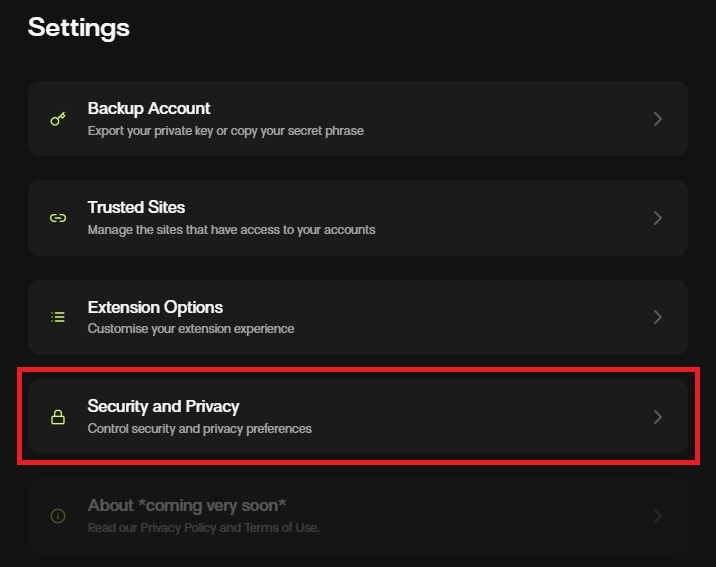Click 'Manage the sites that have access' text
This screenshot has height=567, width=716.
tap(231, 229)
